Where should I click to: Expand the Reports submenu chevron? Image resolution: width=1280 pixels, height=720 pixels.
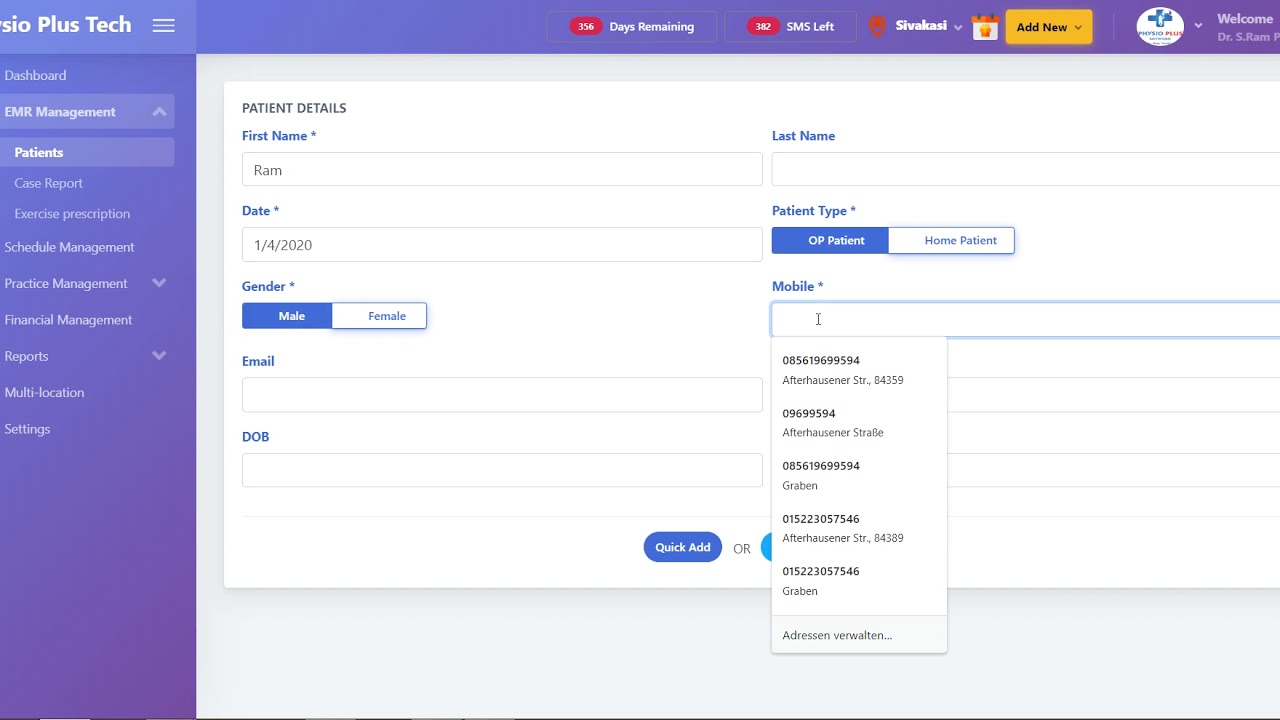(x=159, y=356)
